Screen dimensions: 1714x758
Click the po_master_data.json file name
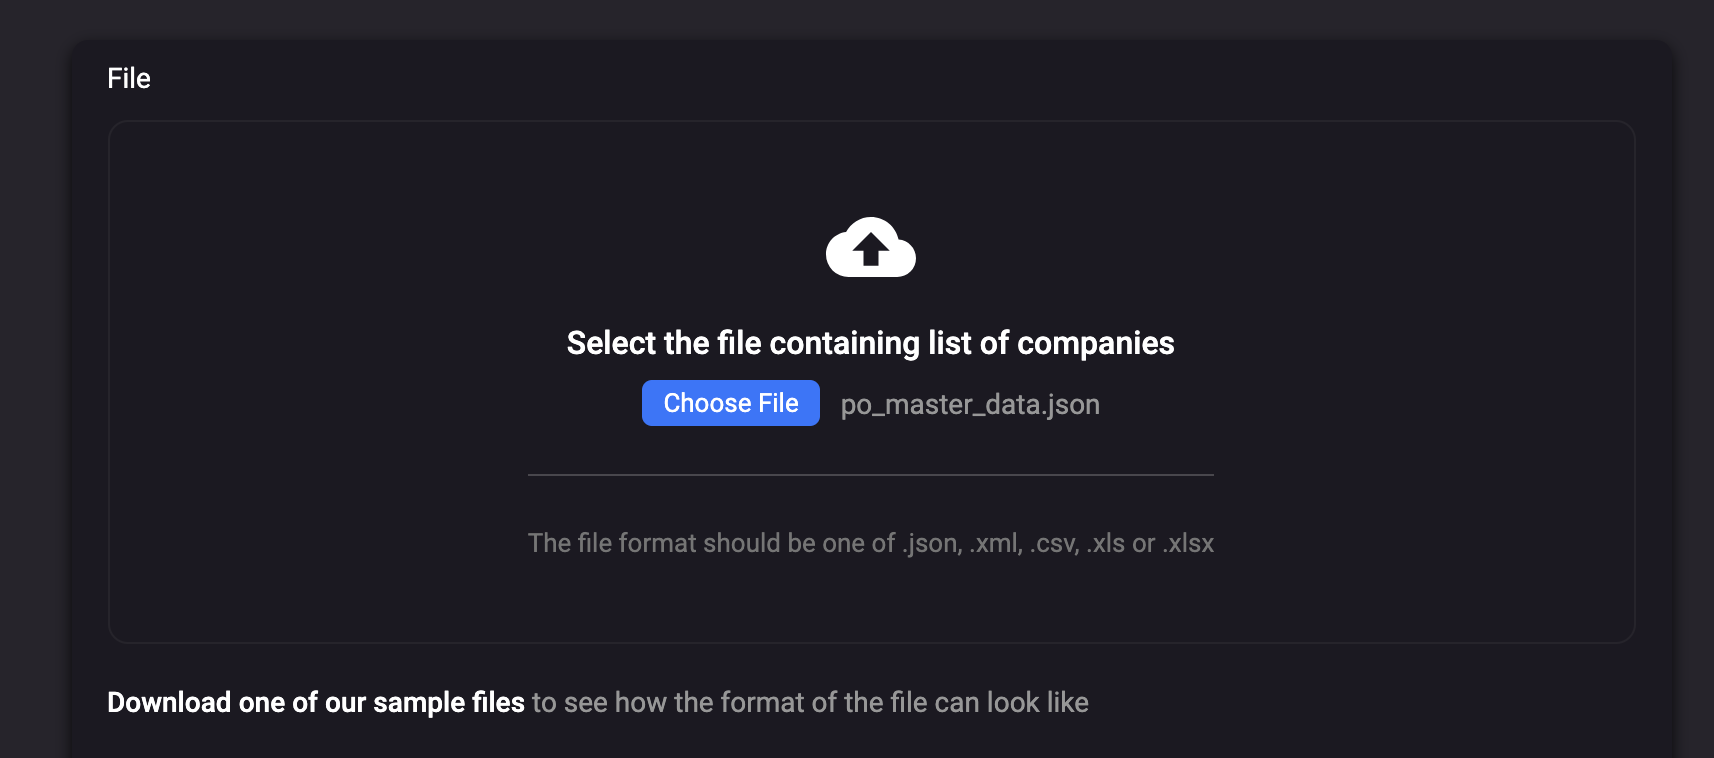[969, 404]
